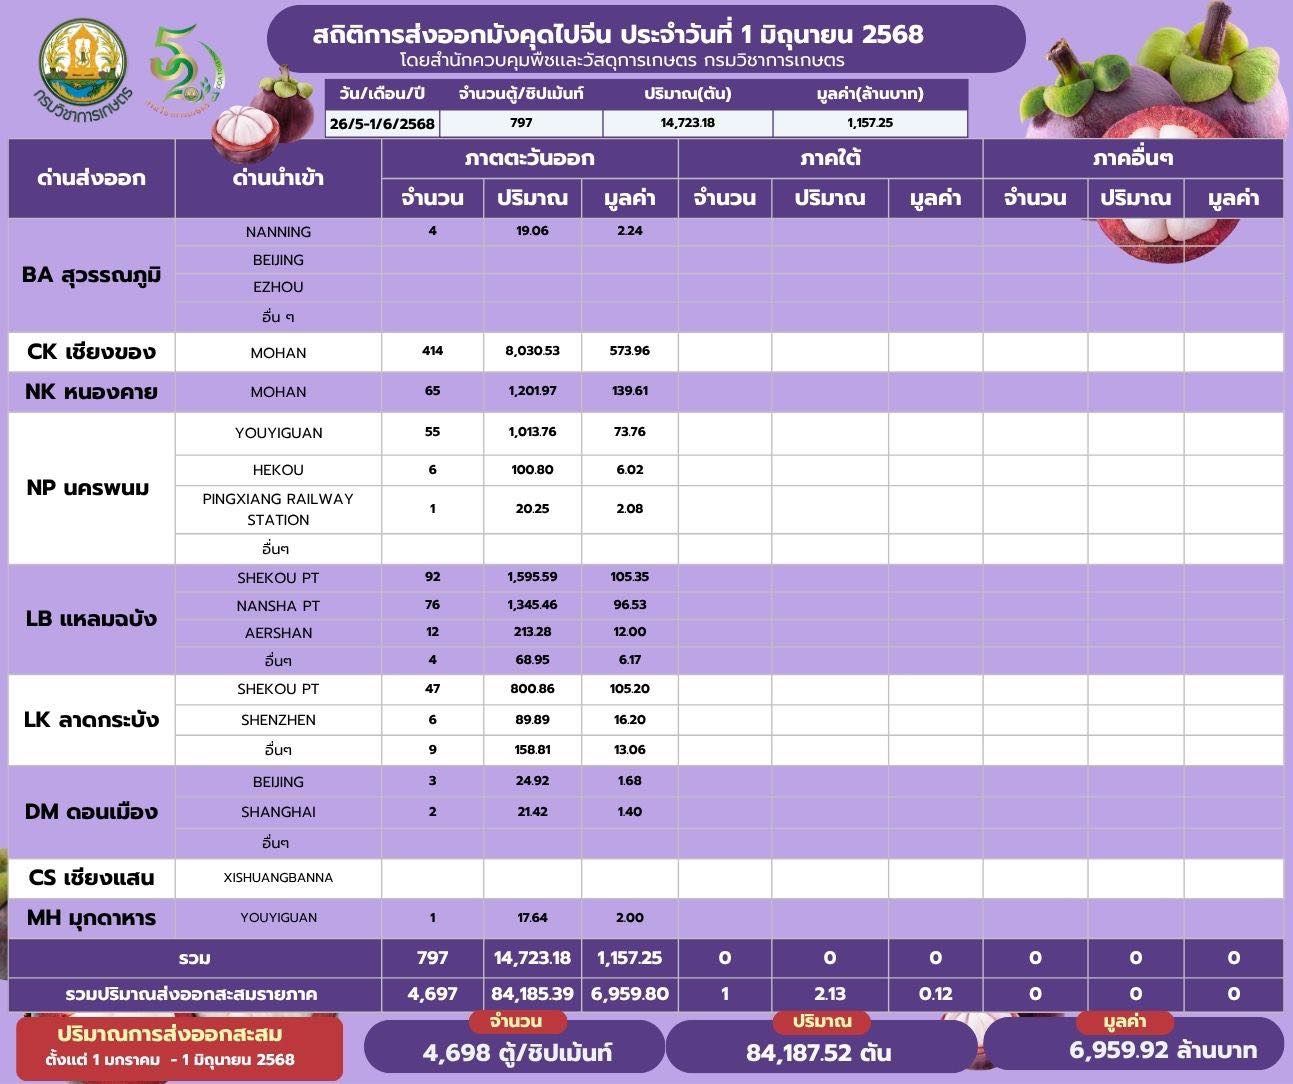This screenshot has width=1293, height=1084.
Task: Click the 'NANNING' destination cell
Action: [x=278, y=232]
